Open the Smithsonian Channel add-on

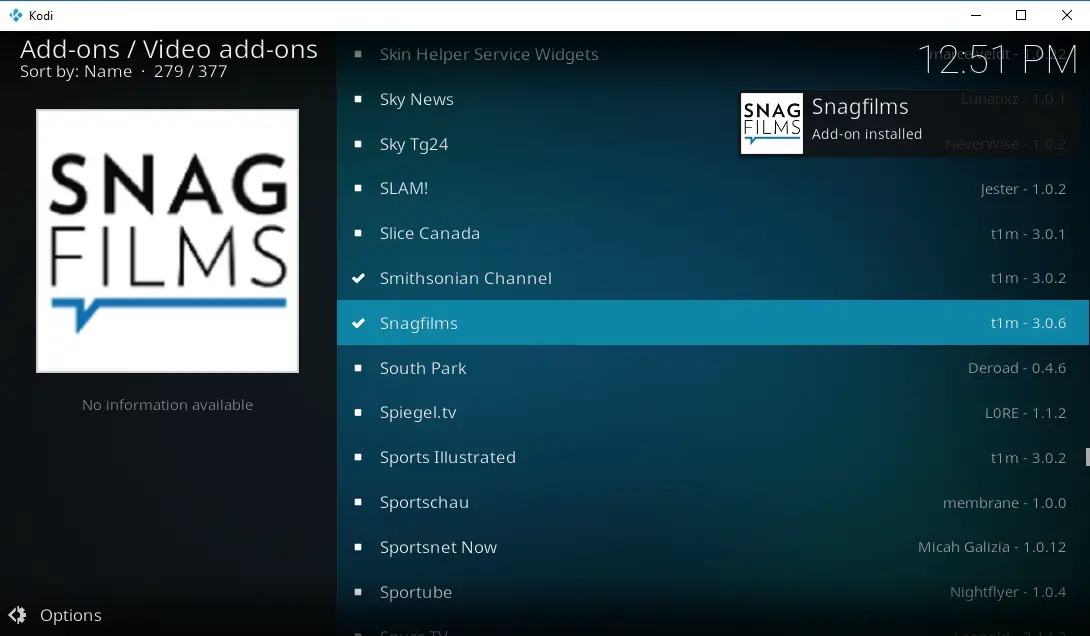pyautogui.click(x=713, y=278)
